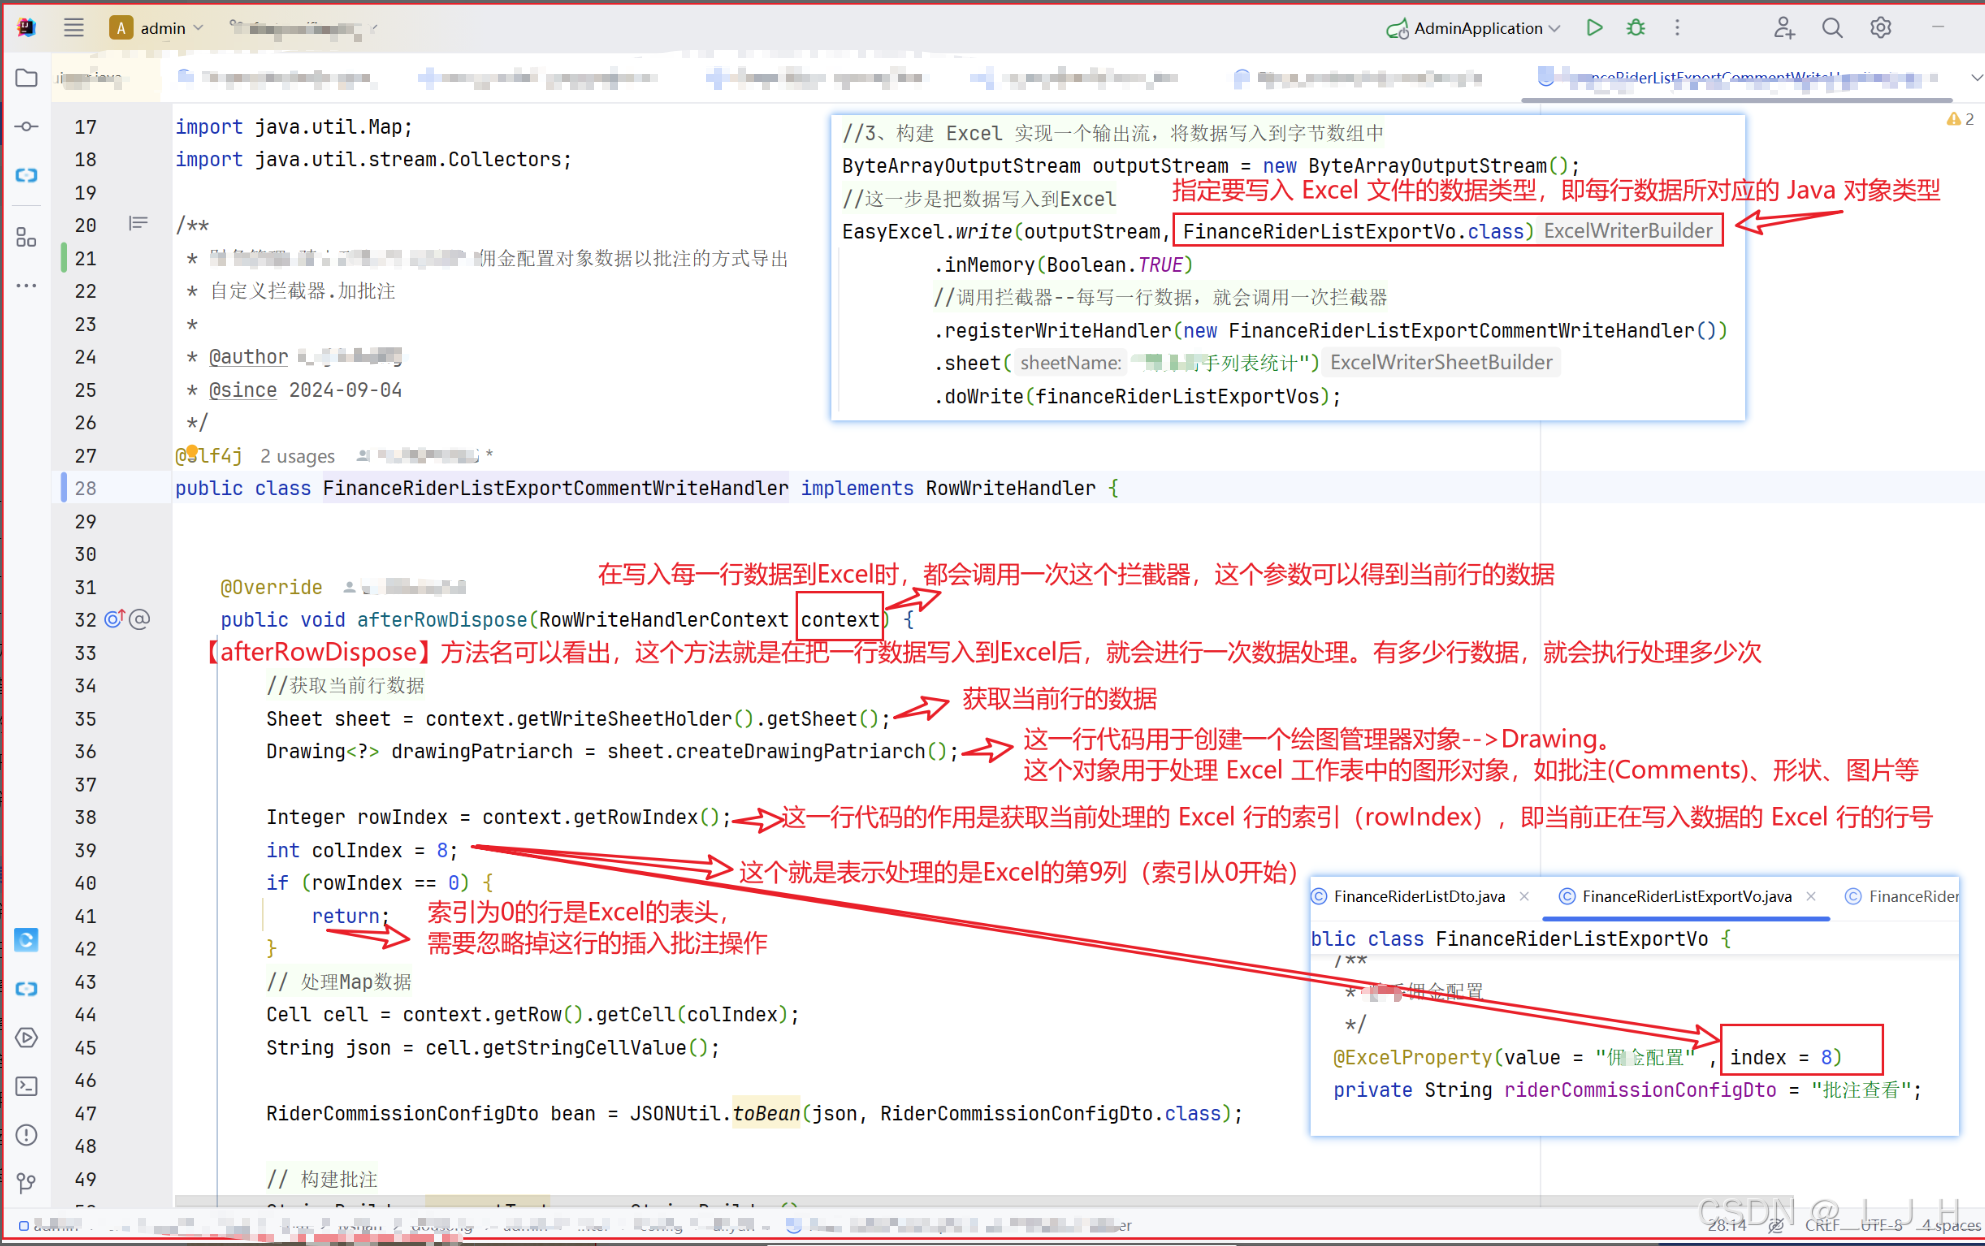Open the Code With Me user icon
The width and height of the screenshot is (1985, 1246).
(1784, 28)
